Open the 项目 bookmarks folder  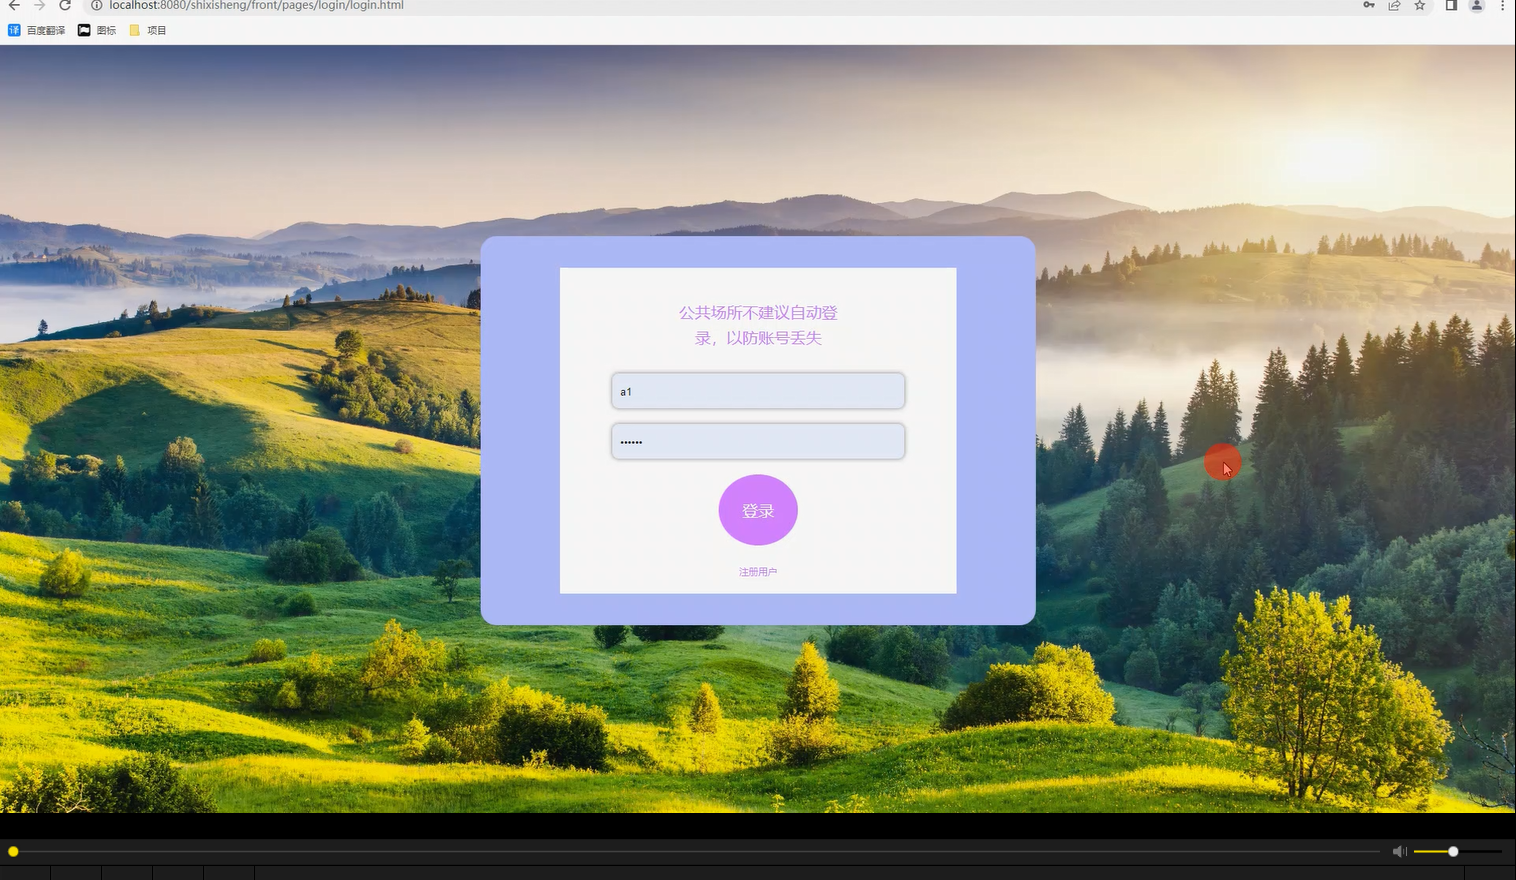point(148,30)
